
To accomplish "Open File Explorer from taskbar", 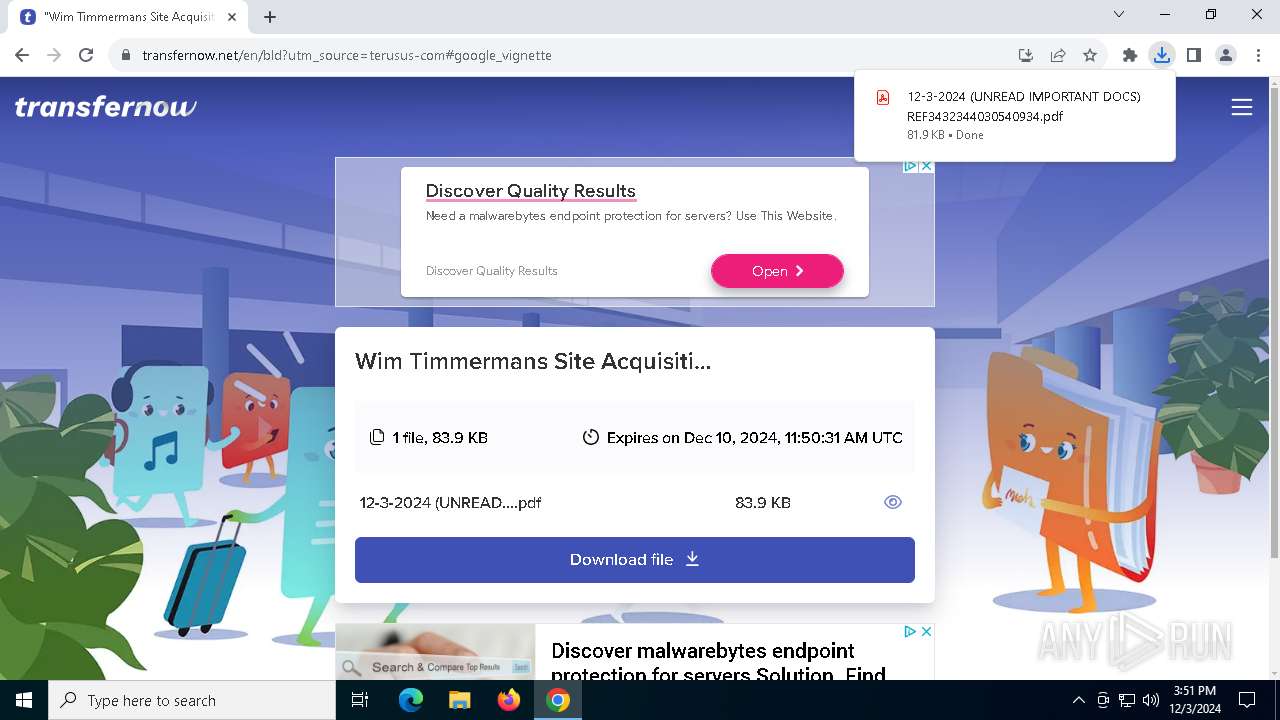I will point(459,700).
